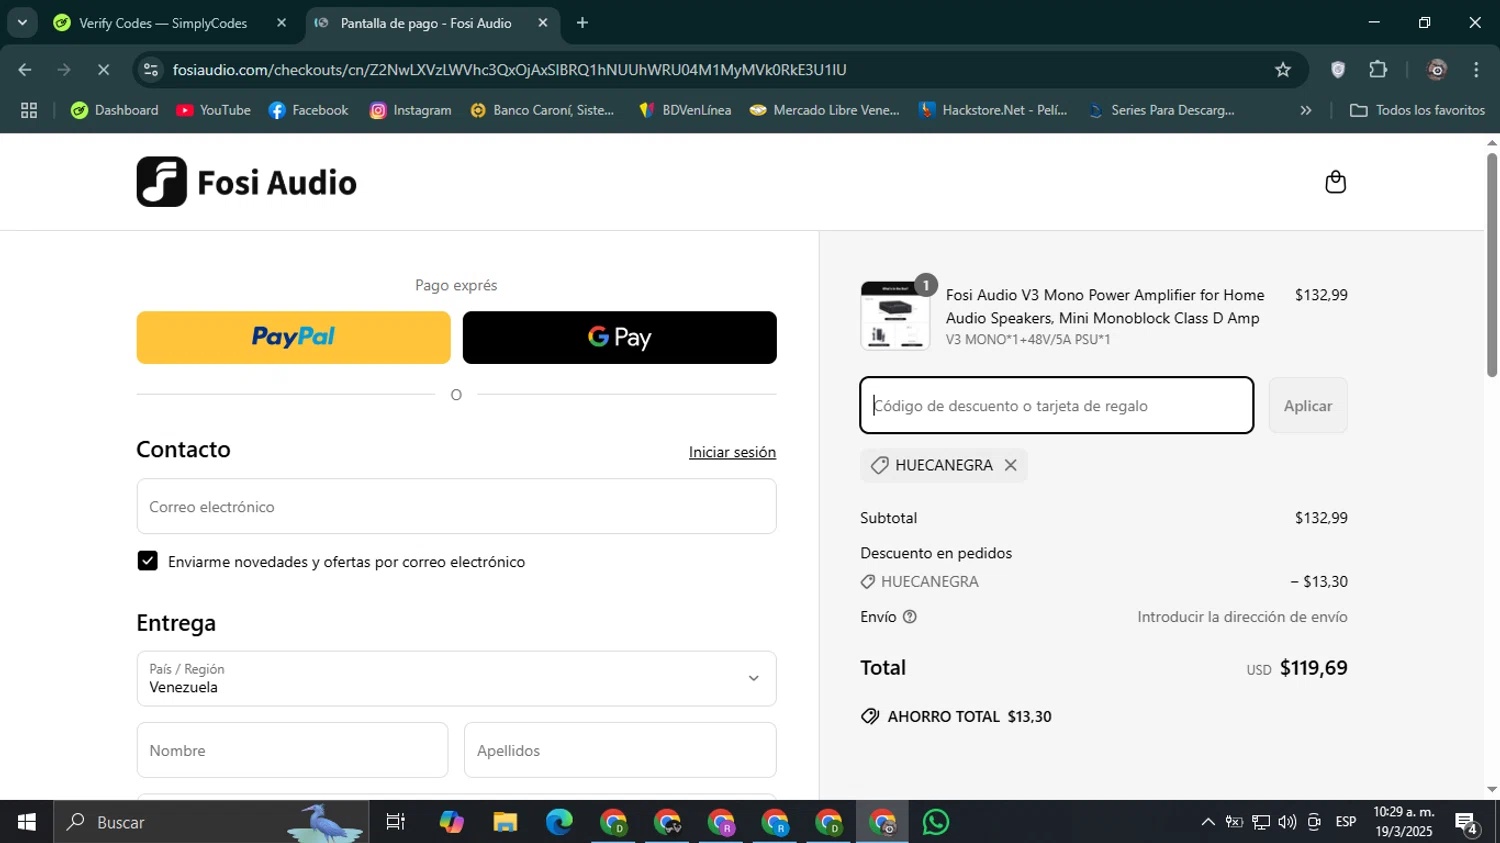Image resolution: width=1500 pixels, height=843 pixels.
Task: Expand the País / Región dropdown
Action: point(456,679)
